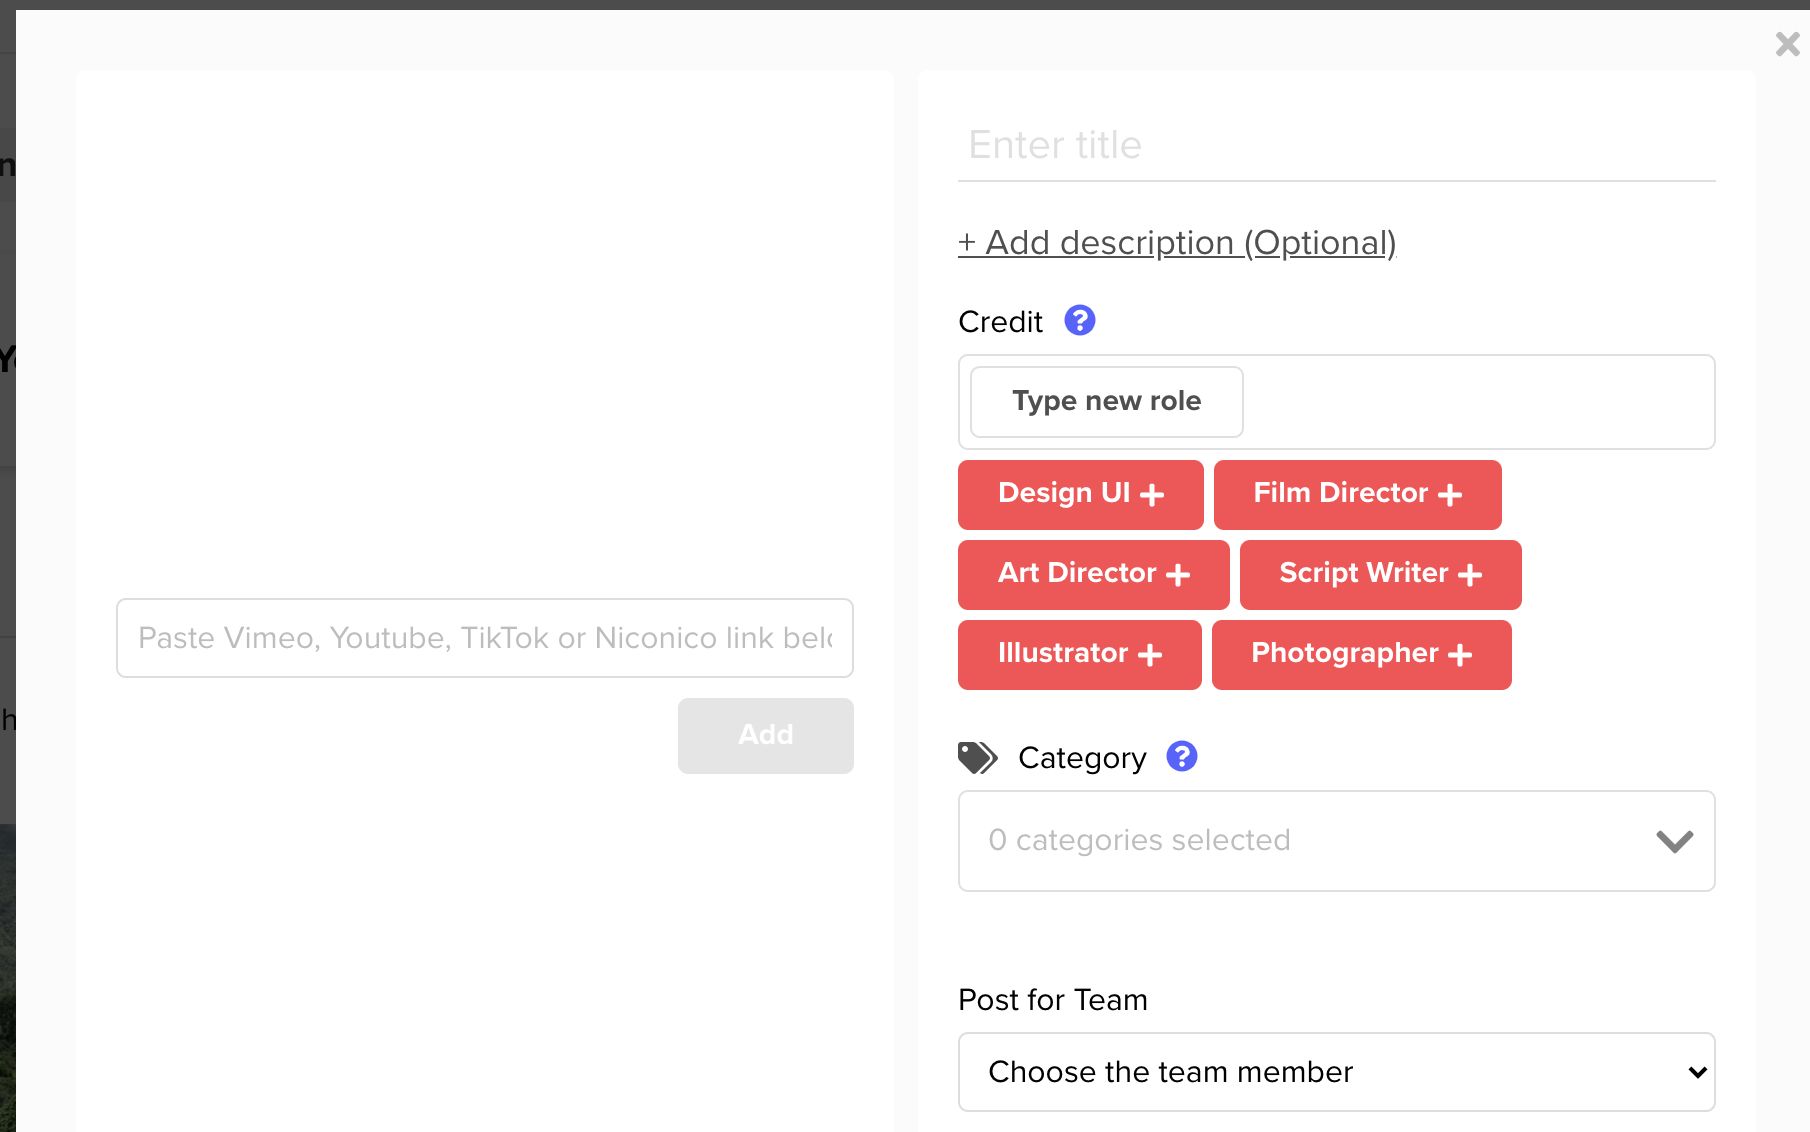This screenshot has height=1132, width=1810.
Task: Click the Type new role field
Action: pyautogui.click(x=1107, y=402)
